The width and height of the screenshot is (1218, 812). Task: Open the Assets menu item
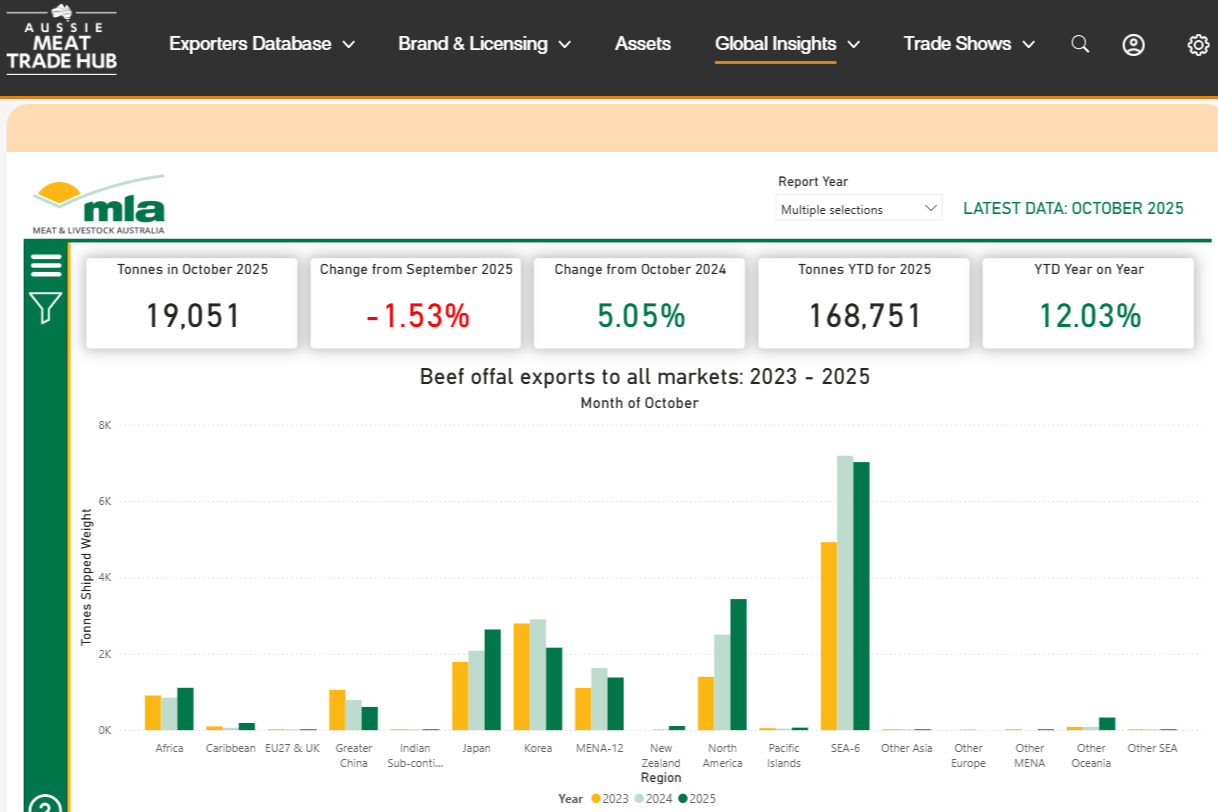[x=642, y=44]
